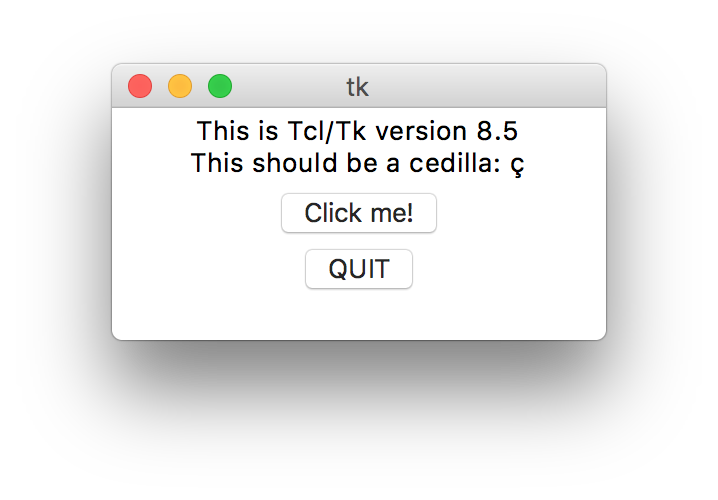Click the word 'Tcl/Tk' in the first label
718x500 pixels.
326,131
